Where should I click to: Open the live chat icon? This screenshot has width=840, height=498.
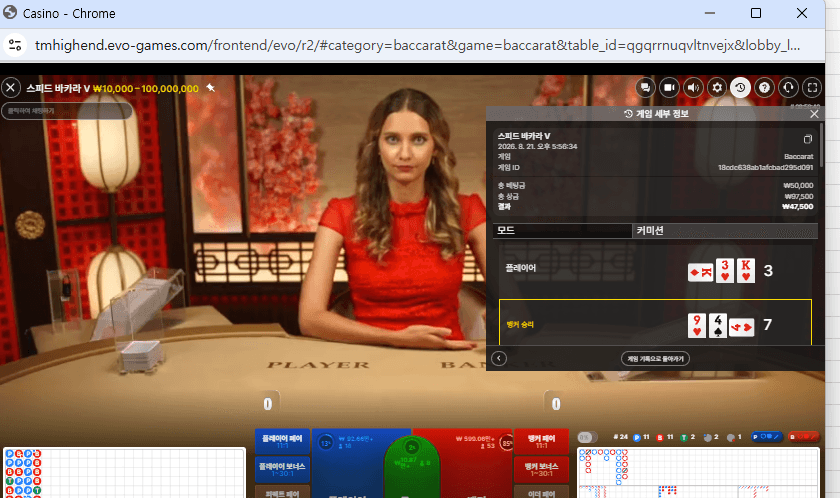click(x=646, y=87)
